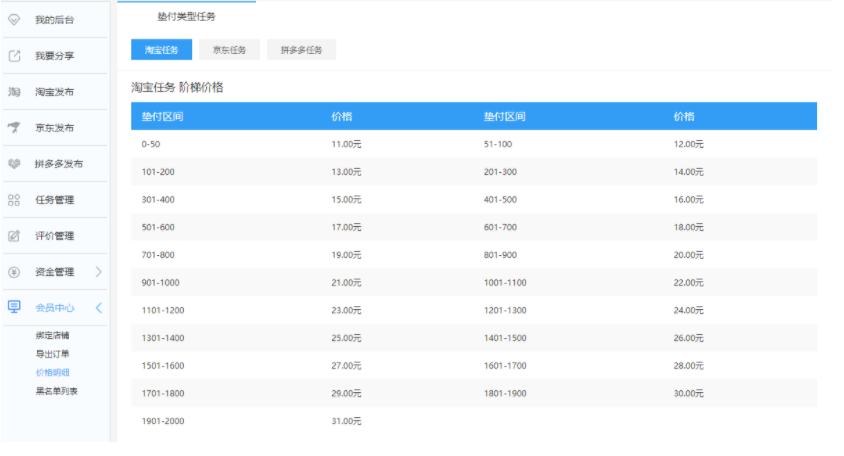Viewport: 844px width, 456px height.
Task: Click the 资金管理 coin icon
Action: click(x=14, y=272)
